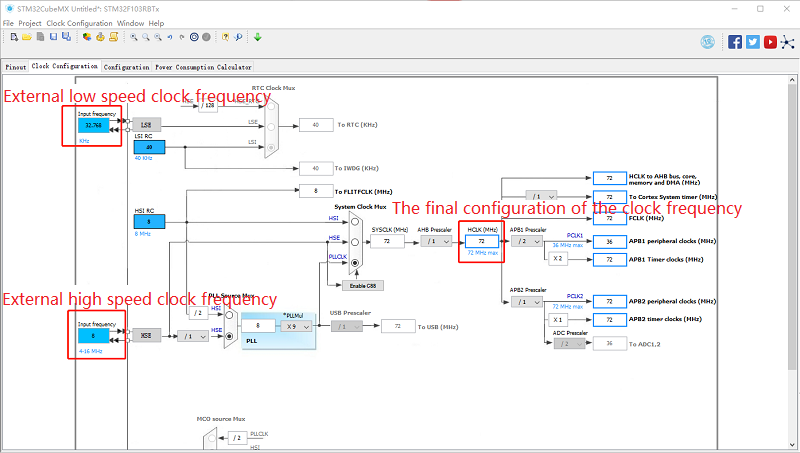This screenshot has height=453, width=800.
Task: Open a project using the folder icon
Action: point(27,37)
